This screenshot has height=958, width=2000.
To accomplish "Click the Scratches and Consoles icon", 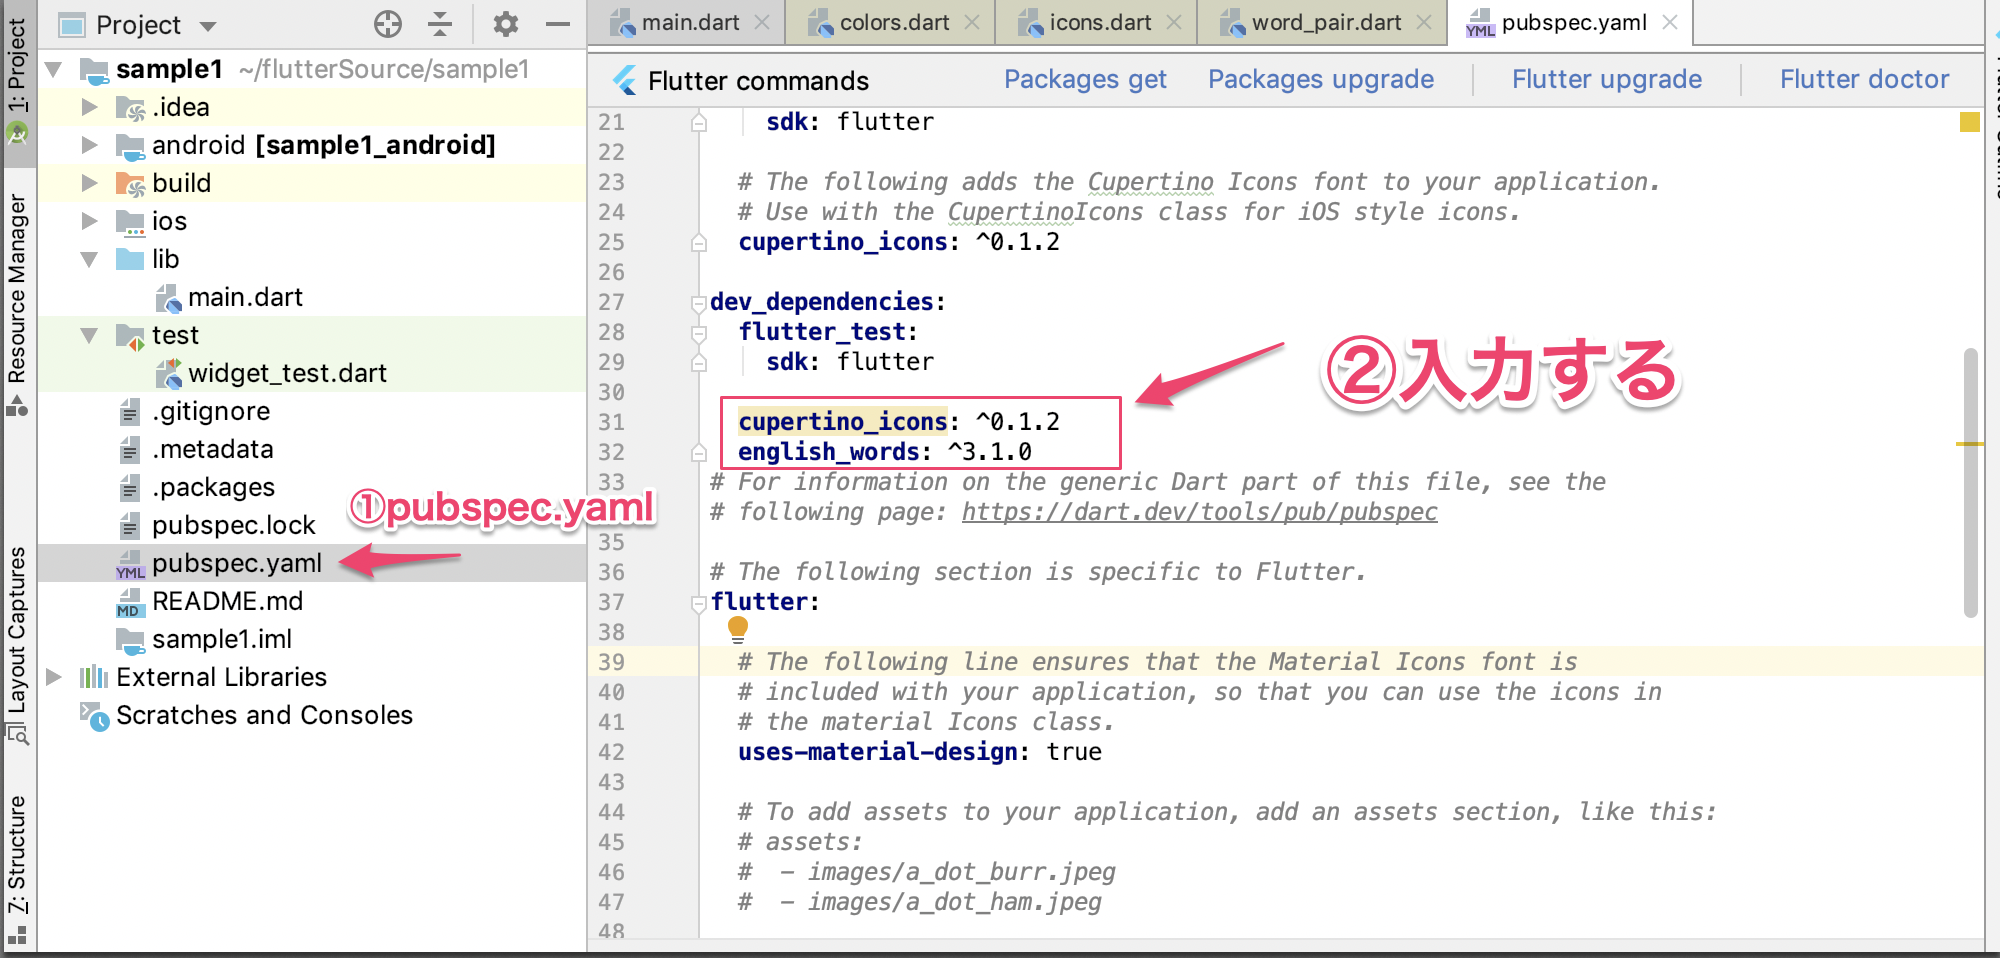I will (94, 716).
